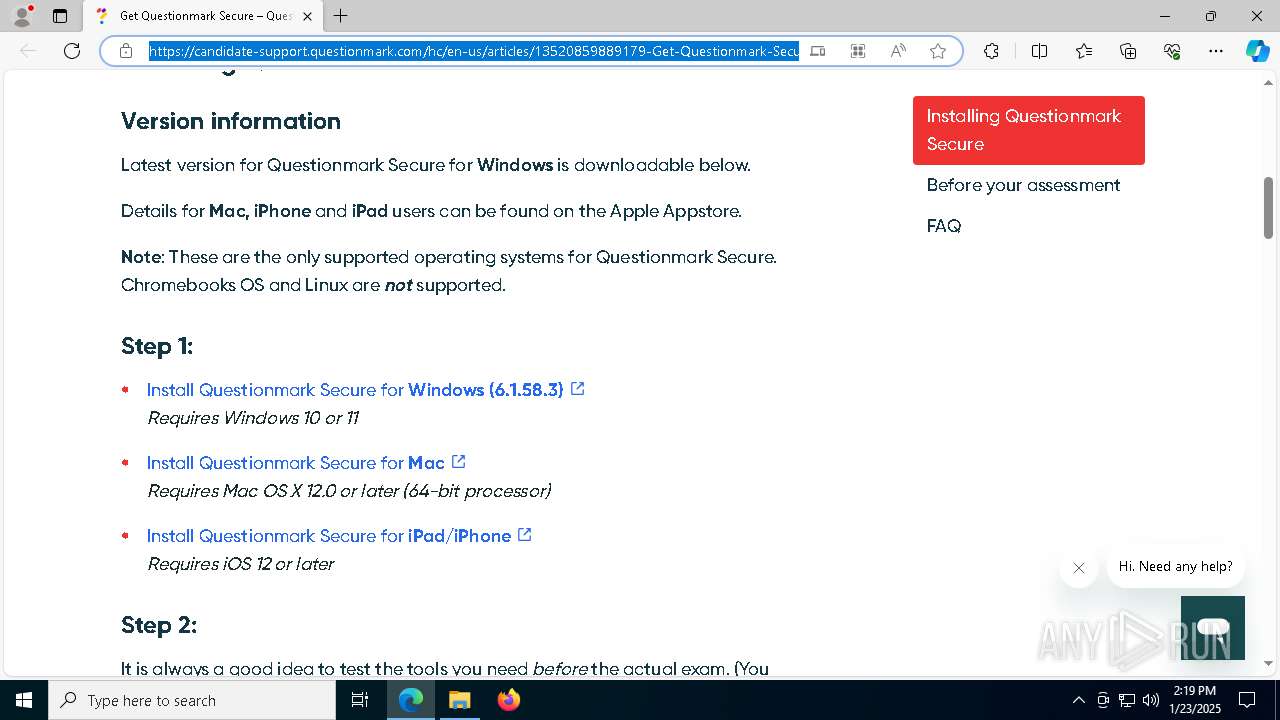Open the tab actions menu icon

60,16
